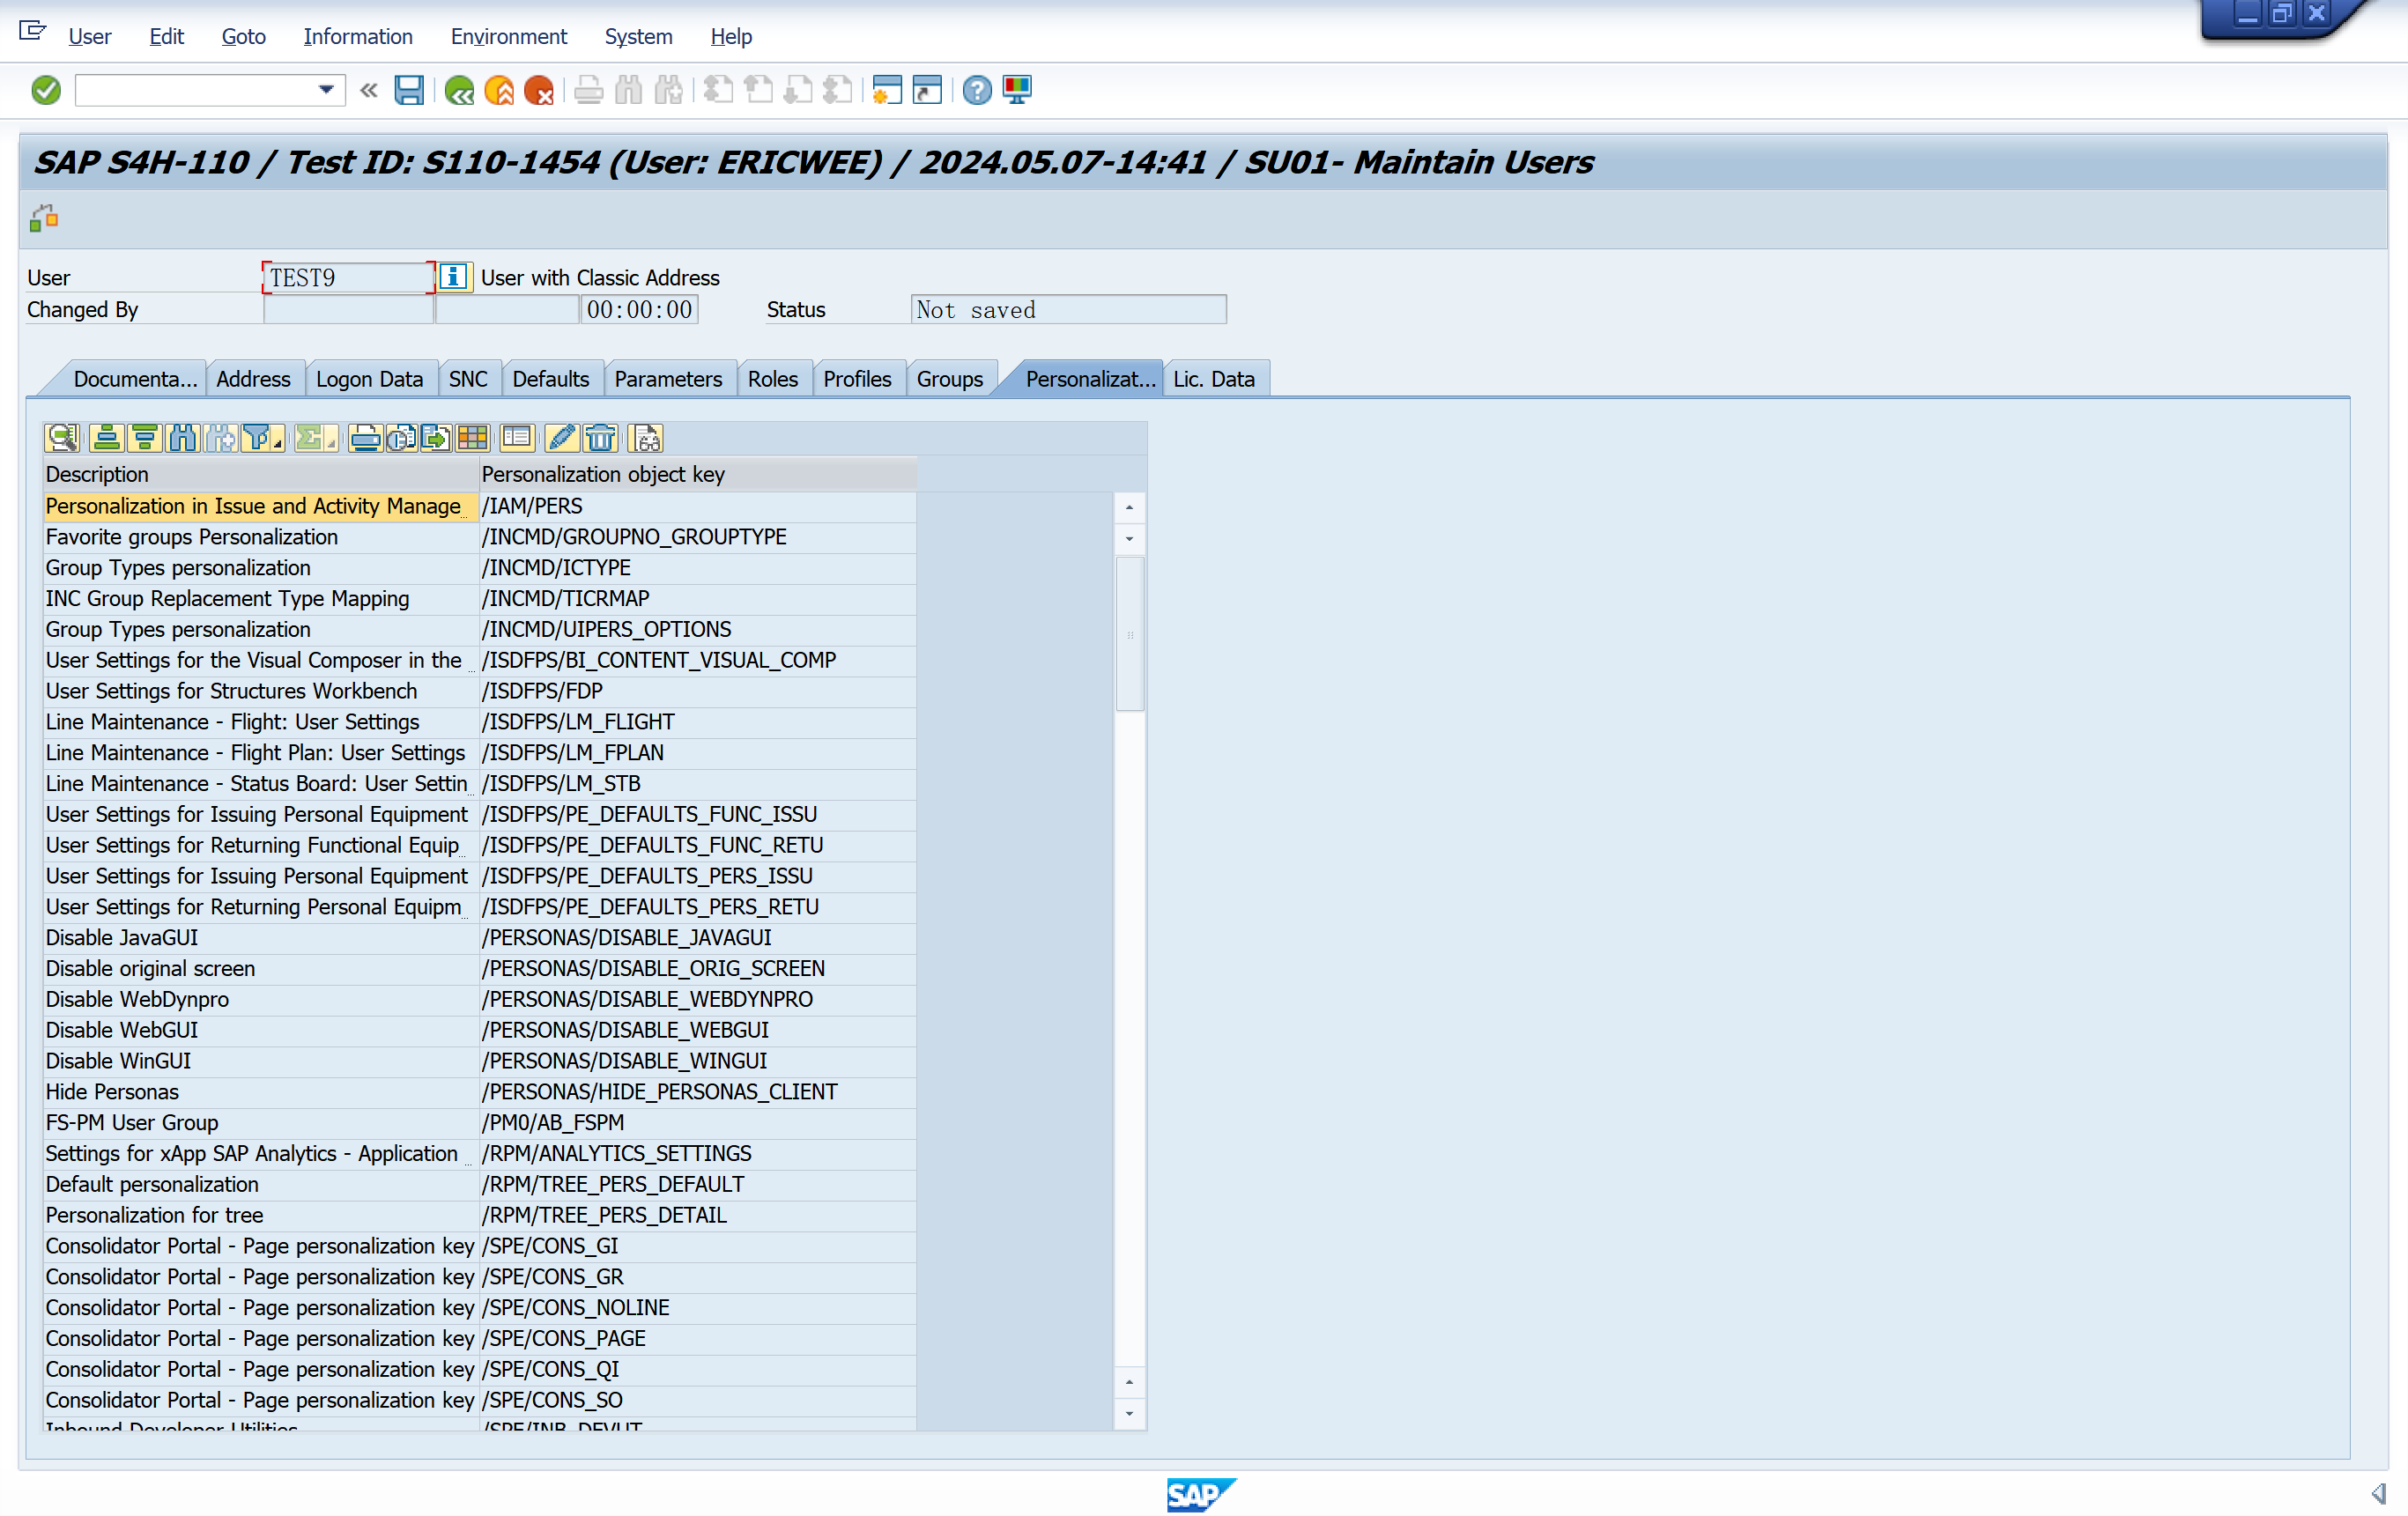
Task: Select the Disable WebGUI table row
Action: [122, 1030]
